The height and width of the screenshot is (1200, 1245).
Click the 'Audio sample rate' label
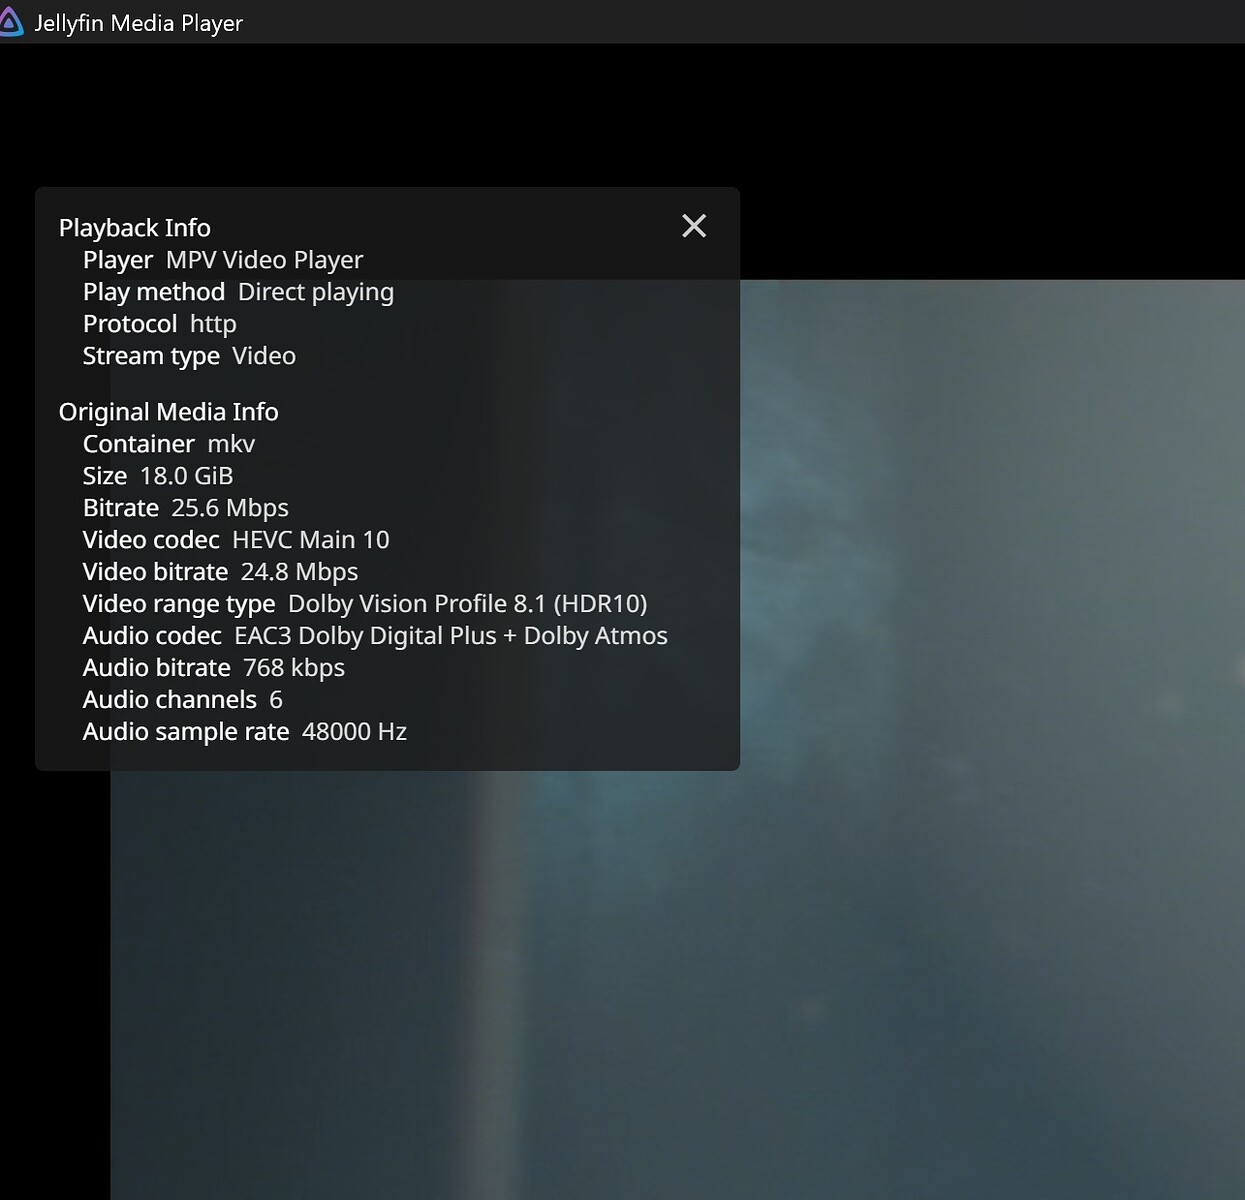[186, 732]
